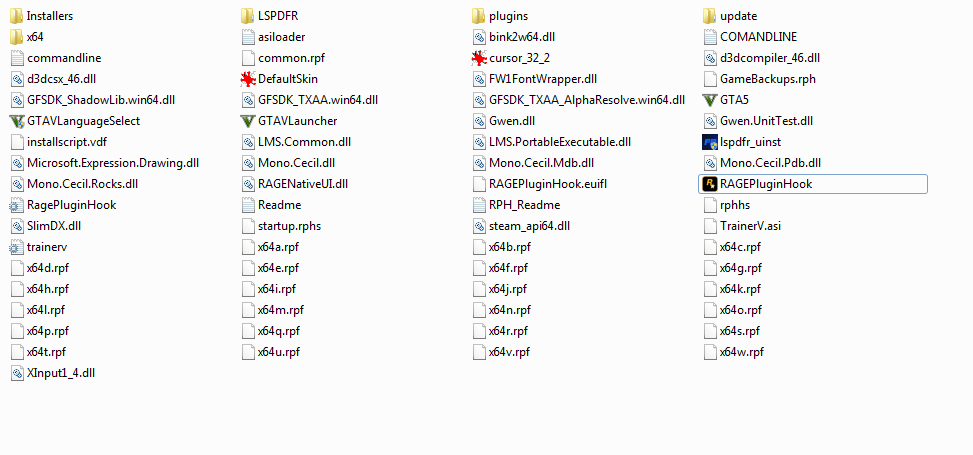Select the RagePluginHook configuration gear icon

pyautogui.click(x=17, y=205)
